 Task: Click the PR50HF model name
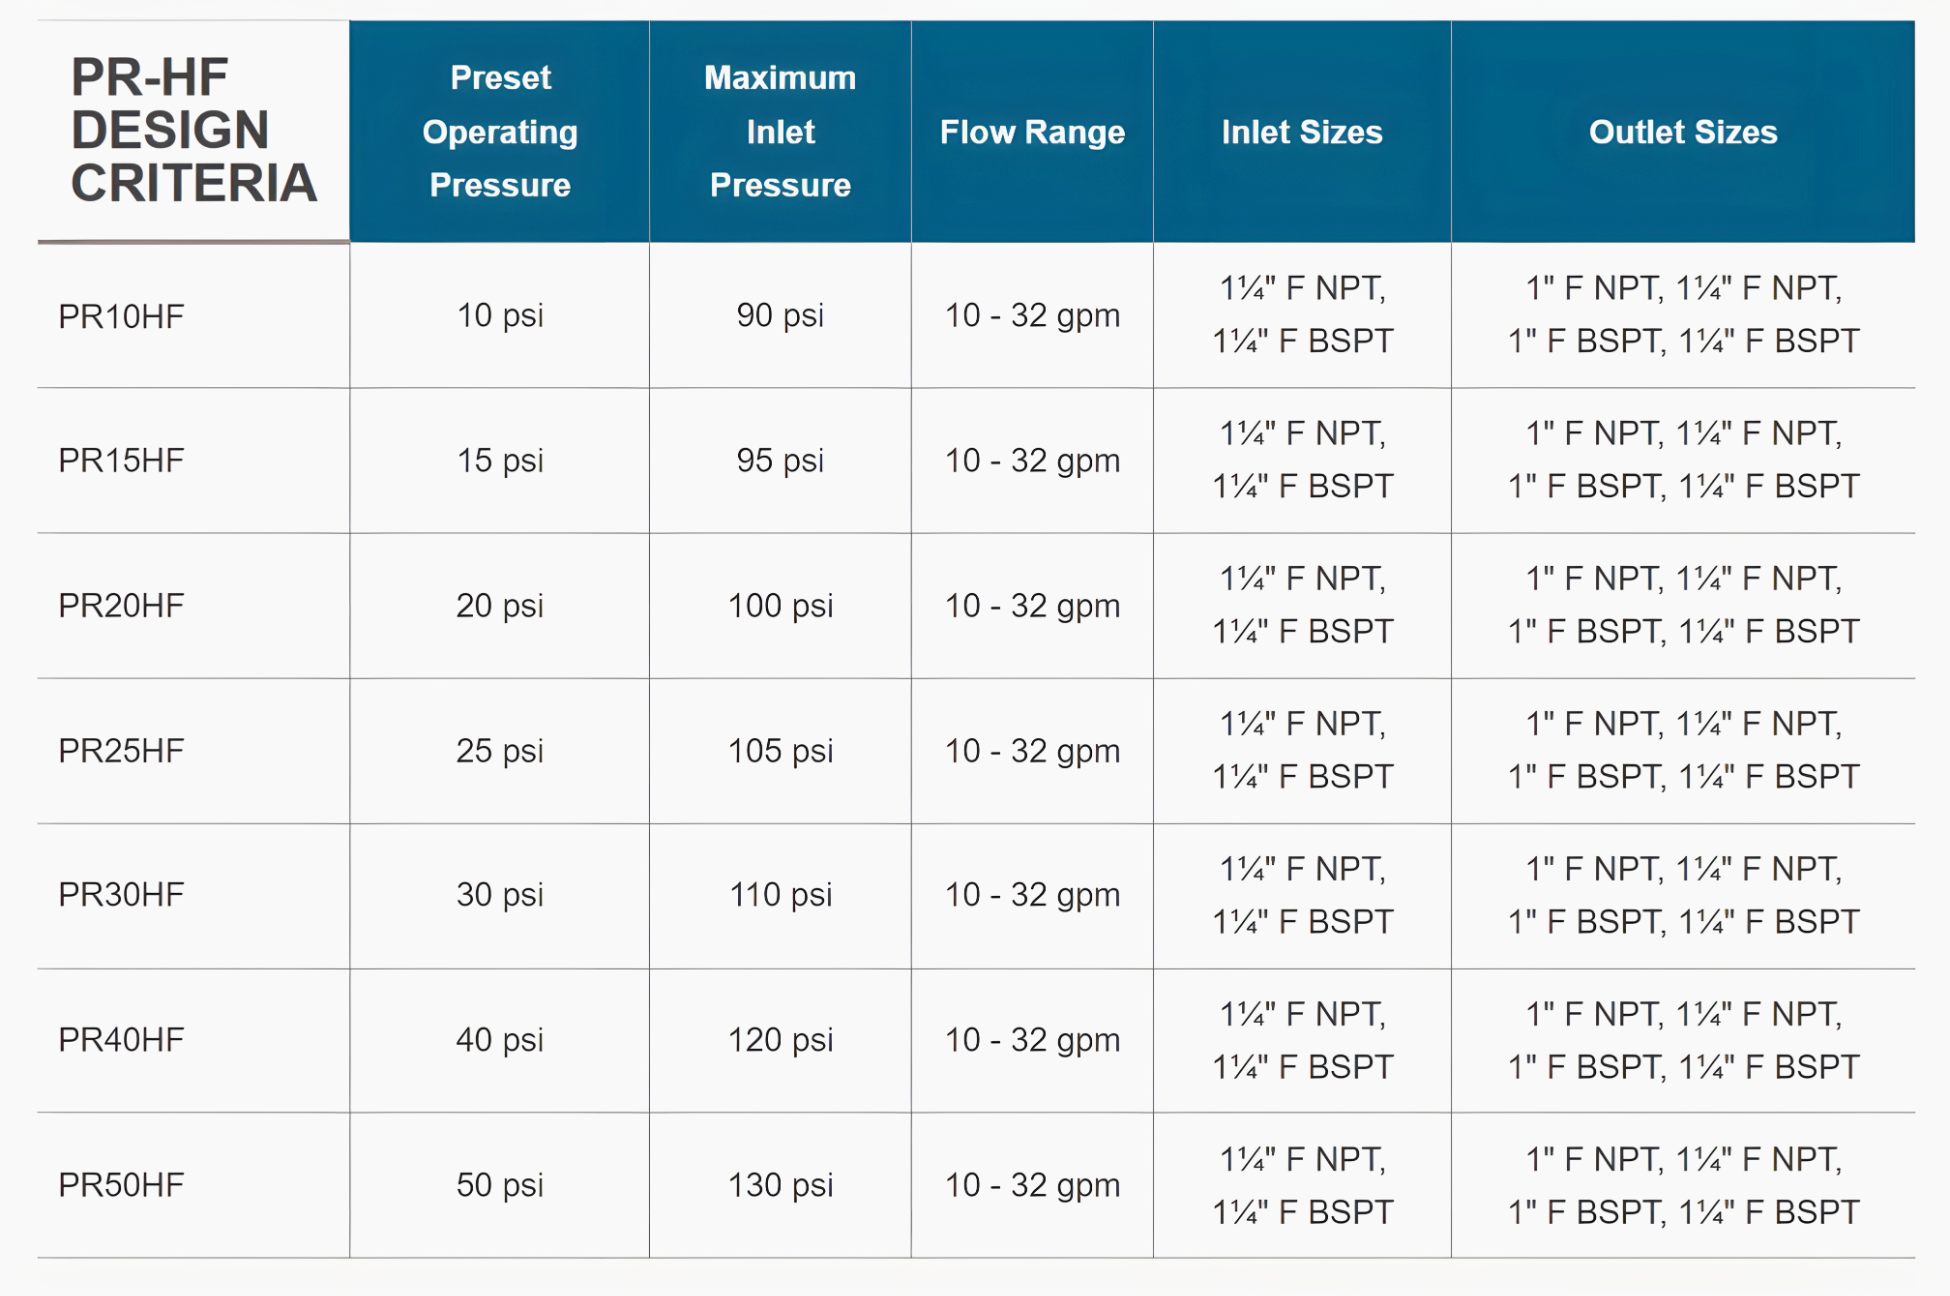click(x=121, y=1184)
